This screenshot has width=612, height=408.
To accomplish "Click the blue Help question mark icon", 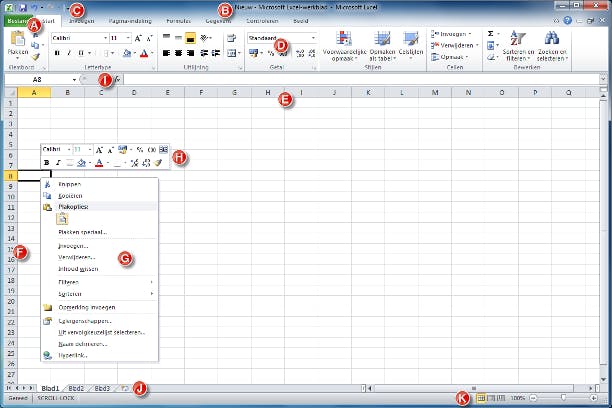I will click(568, 21).
